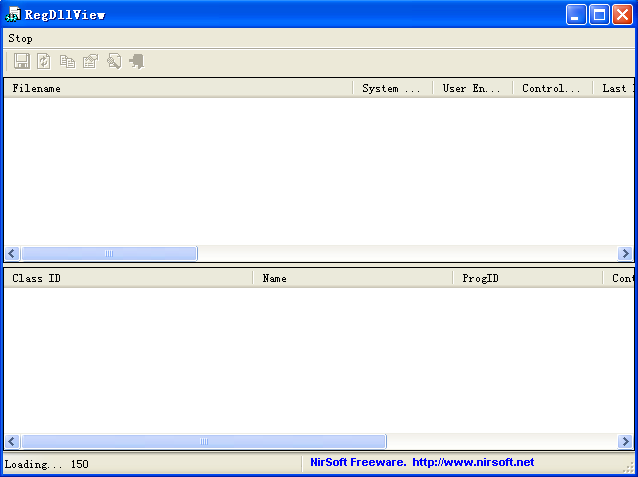Click the Refresh toolbar icon

pyautogui.click(x=44, y=61)
